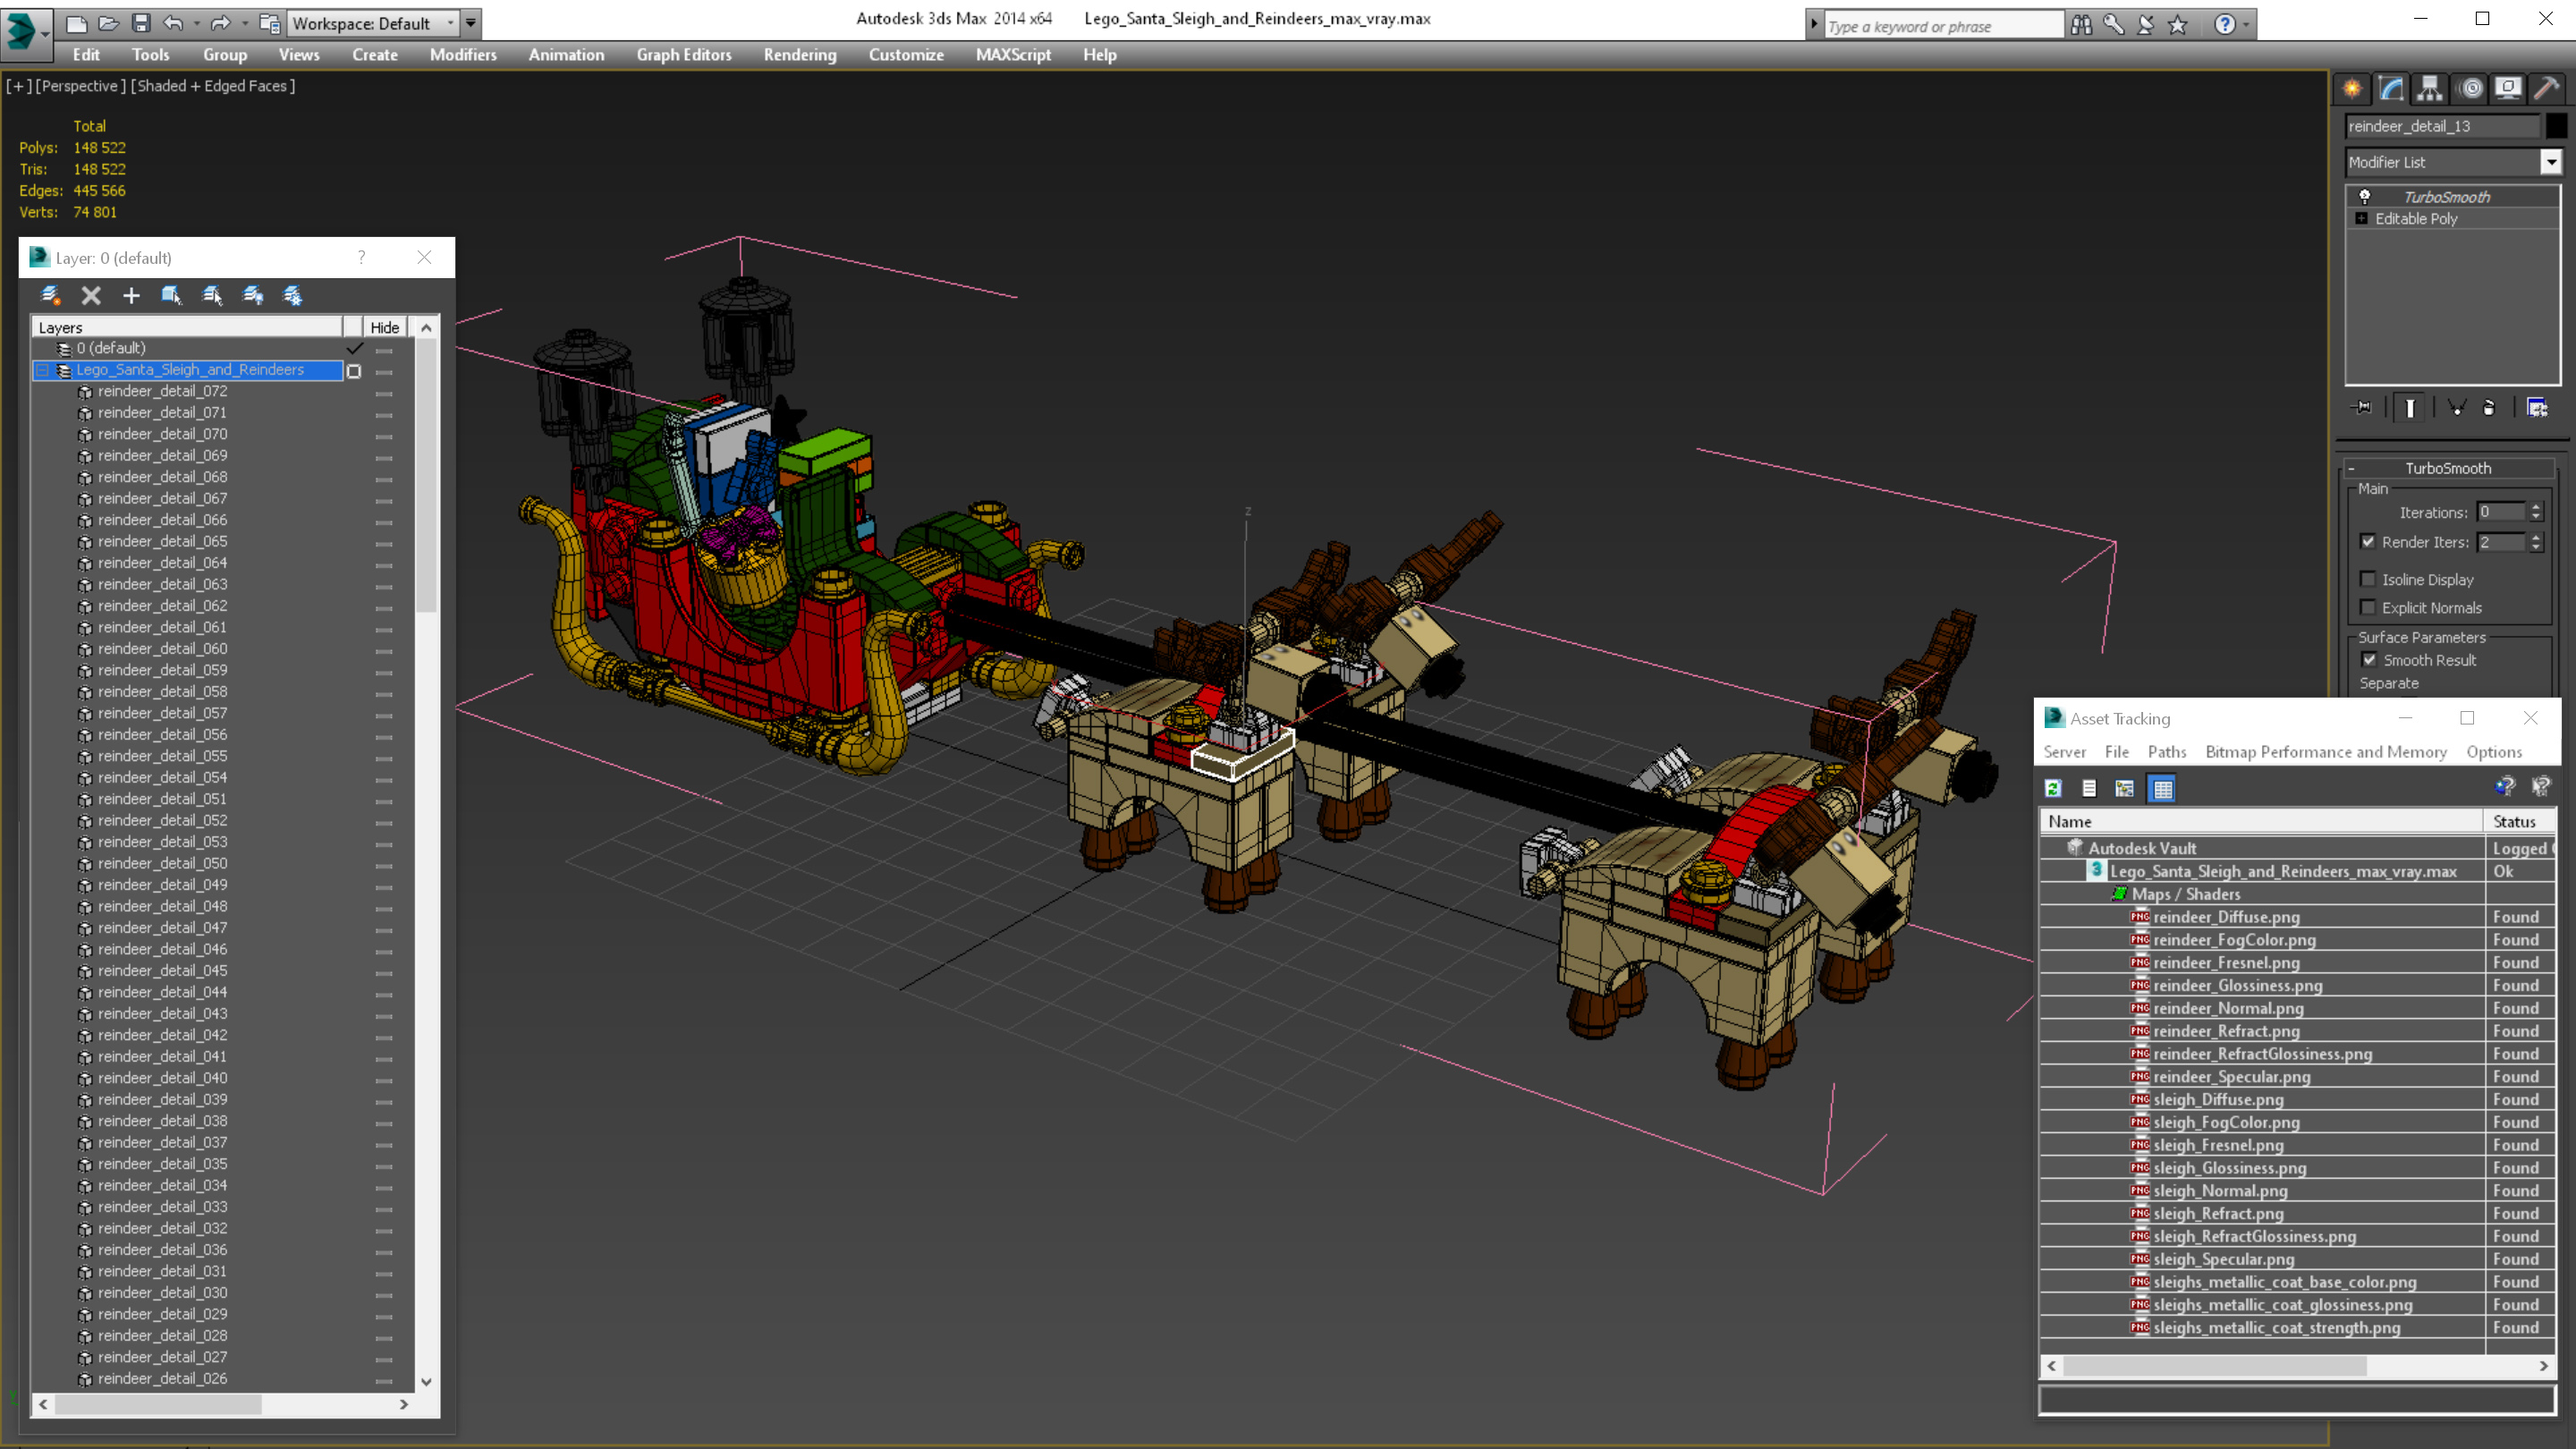The width and height of the screenshot is (2576, 1449).
Task: Set 0 (default) as current layer checkmark
Action: [354, 348]
